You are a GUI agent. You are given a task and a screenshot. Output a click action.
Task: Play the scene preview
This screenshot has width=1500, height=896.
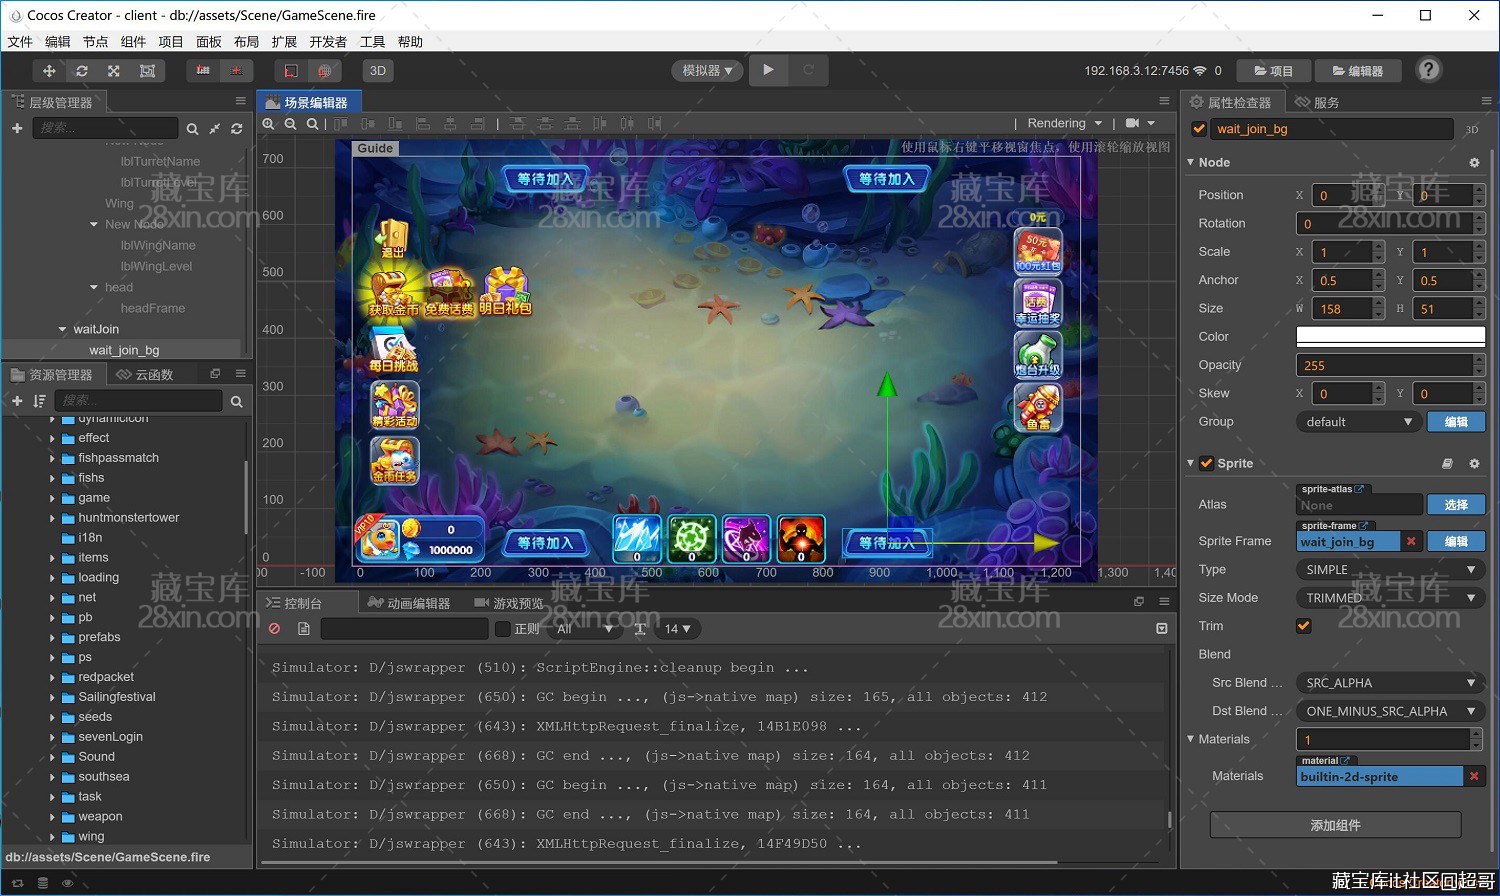768,70
